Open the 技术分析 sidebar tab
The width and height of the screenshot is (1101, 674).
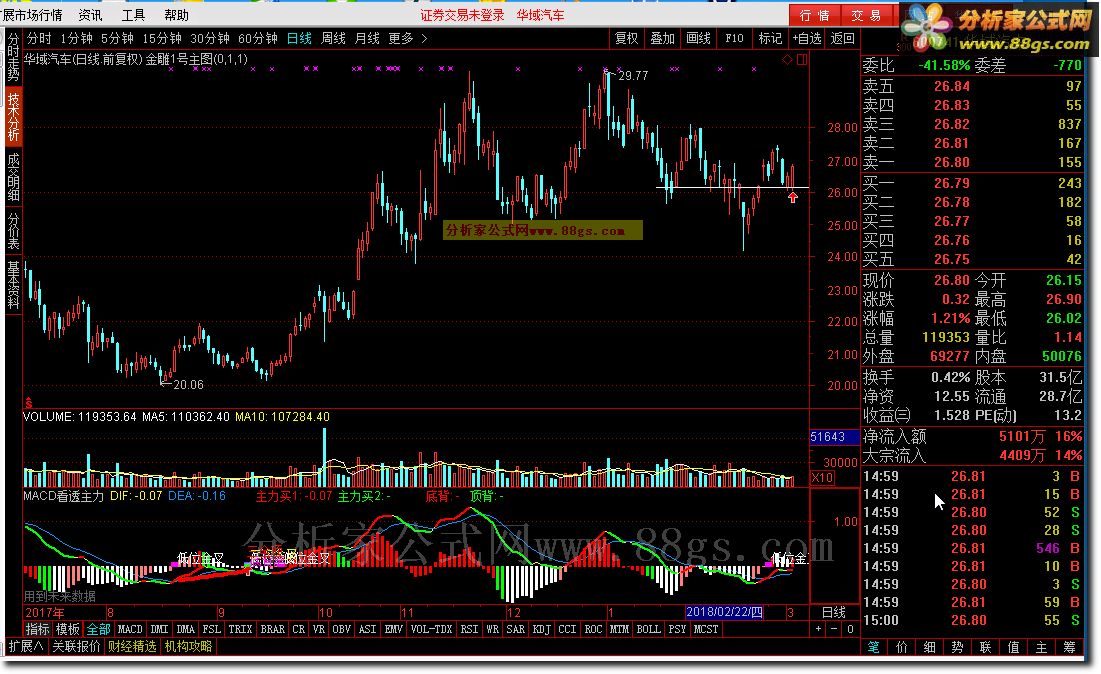pyautogui.click(x=13, y=115)
